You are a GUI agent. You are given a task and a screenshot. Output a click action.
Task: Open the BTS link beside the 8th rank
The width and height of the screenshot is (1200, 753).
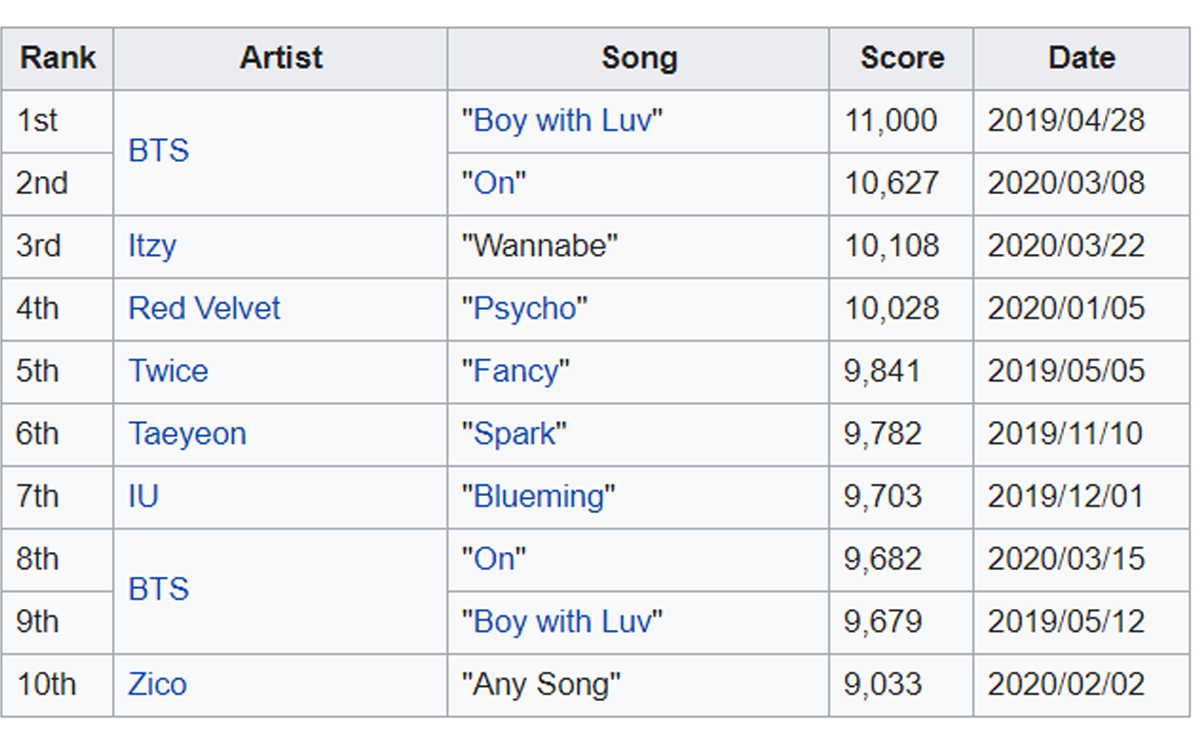click(x=158, y=590)
